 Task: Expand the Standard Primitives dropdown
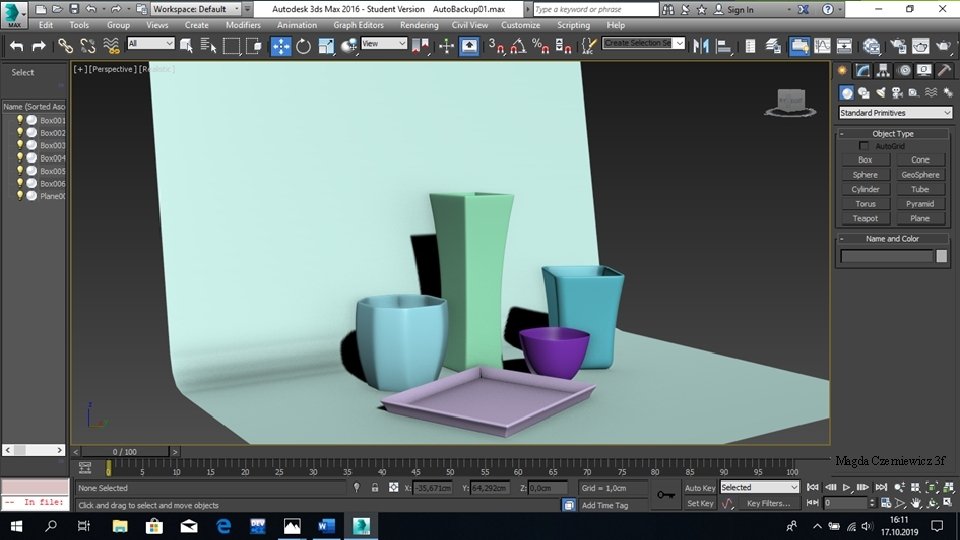click(895, 113)
